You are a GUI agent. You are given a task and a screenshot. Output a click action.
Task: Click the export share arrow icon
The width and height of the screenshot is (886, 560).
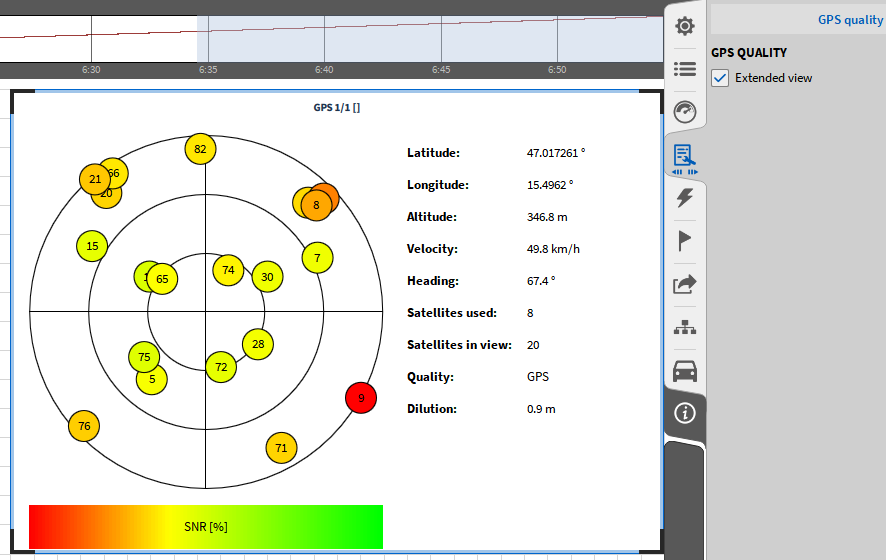(685, 285)
